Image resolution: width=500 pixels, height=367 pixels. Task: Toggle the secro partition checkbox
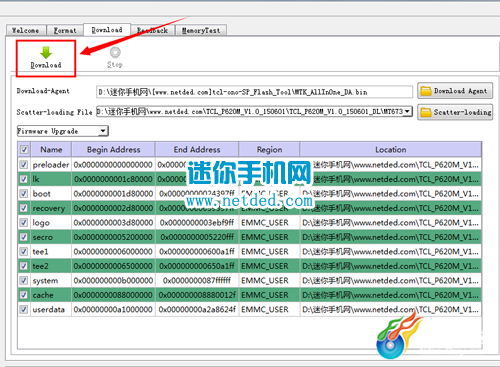(x=24, y=237)
